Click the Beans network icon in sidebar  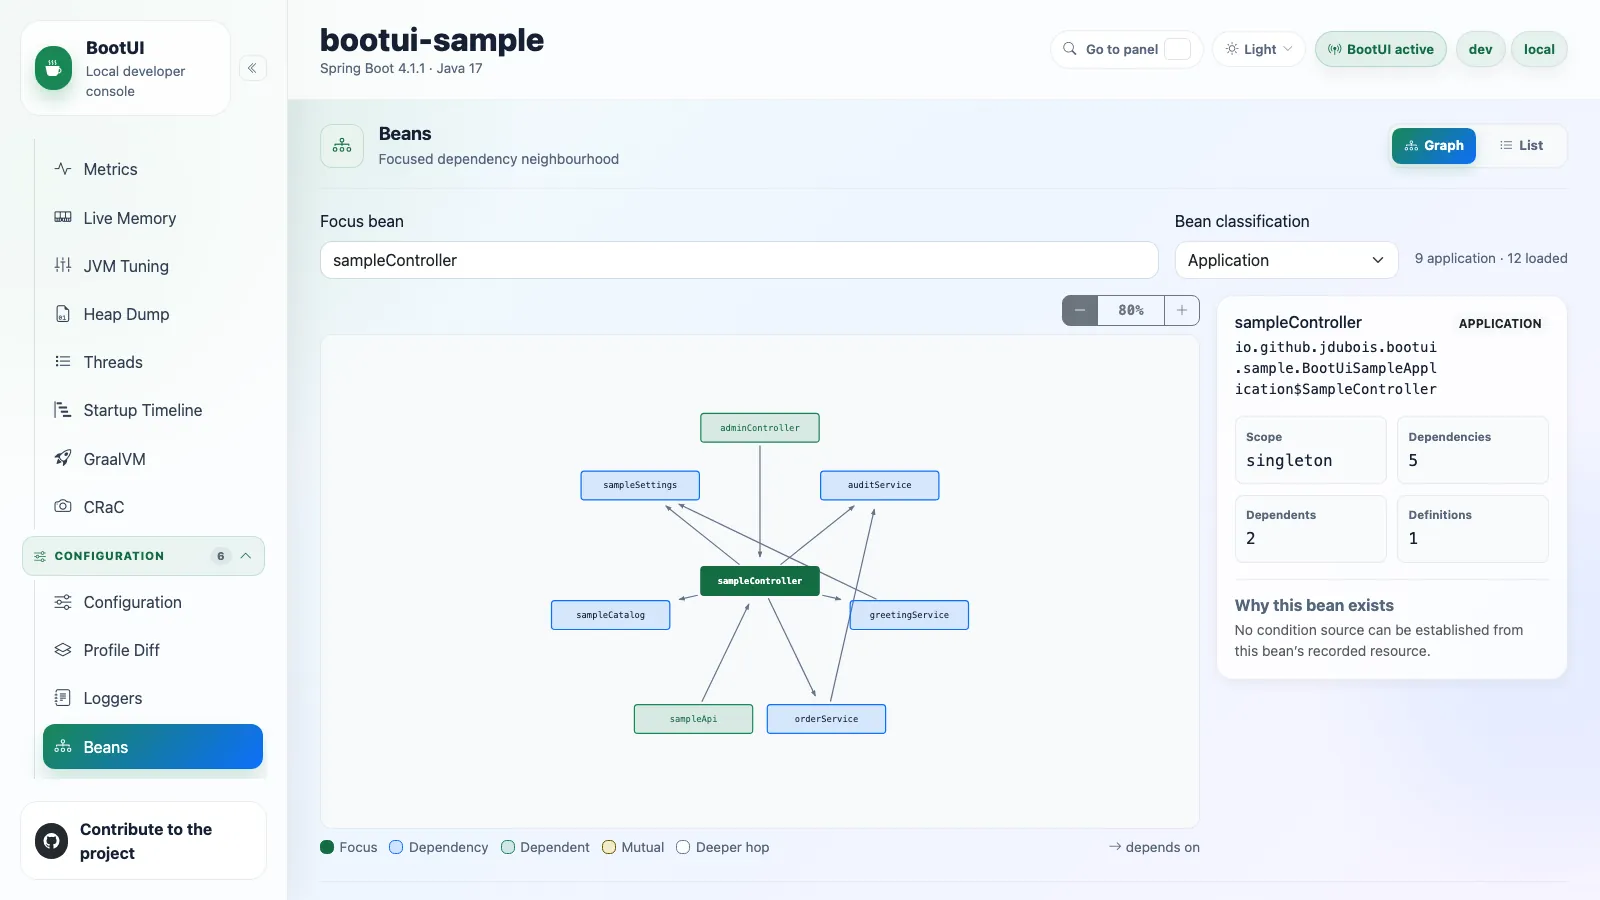tap(63, 747)
